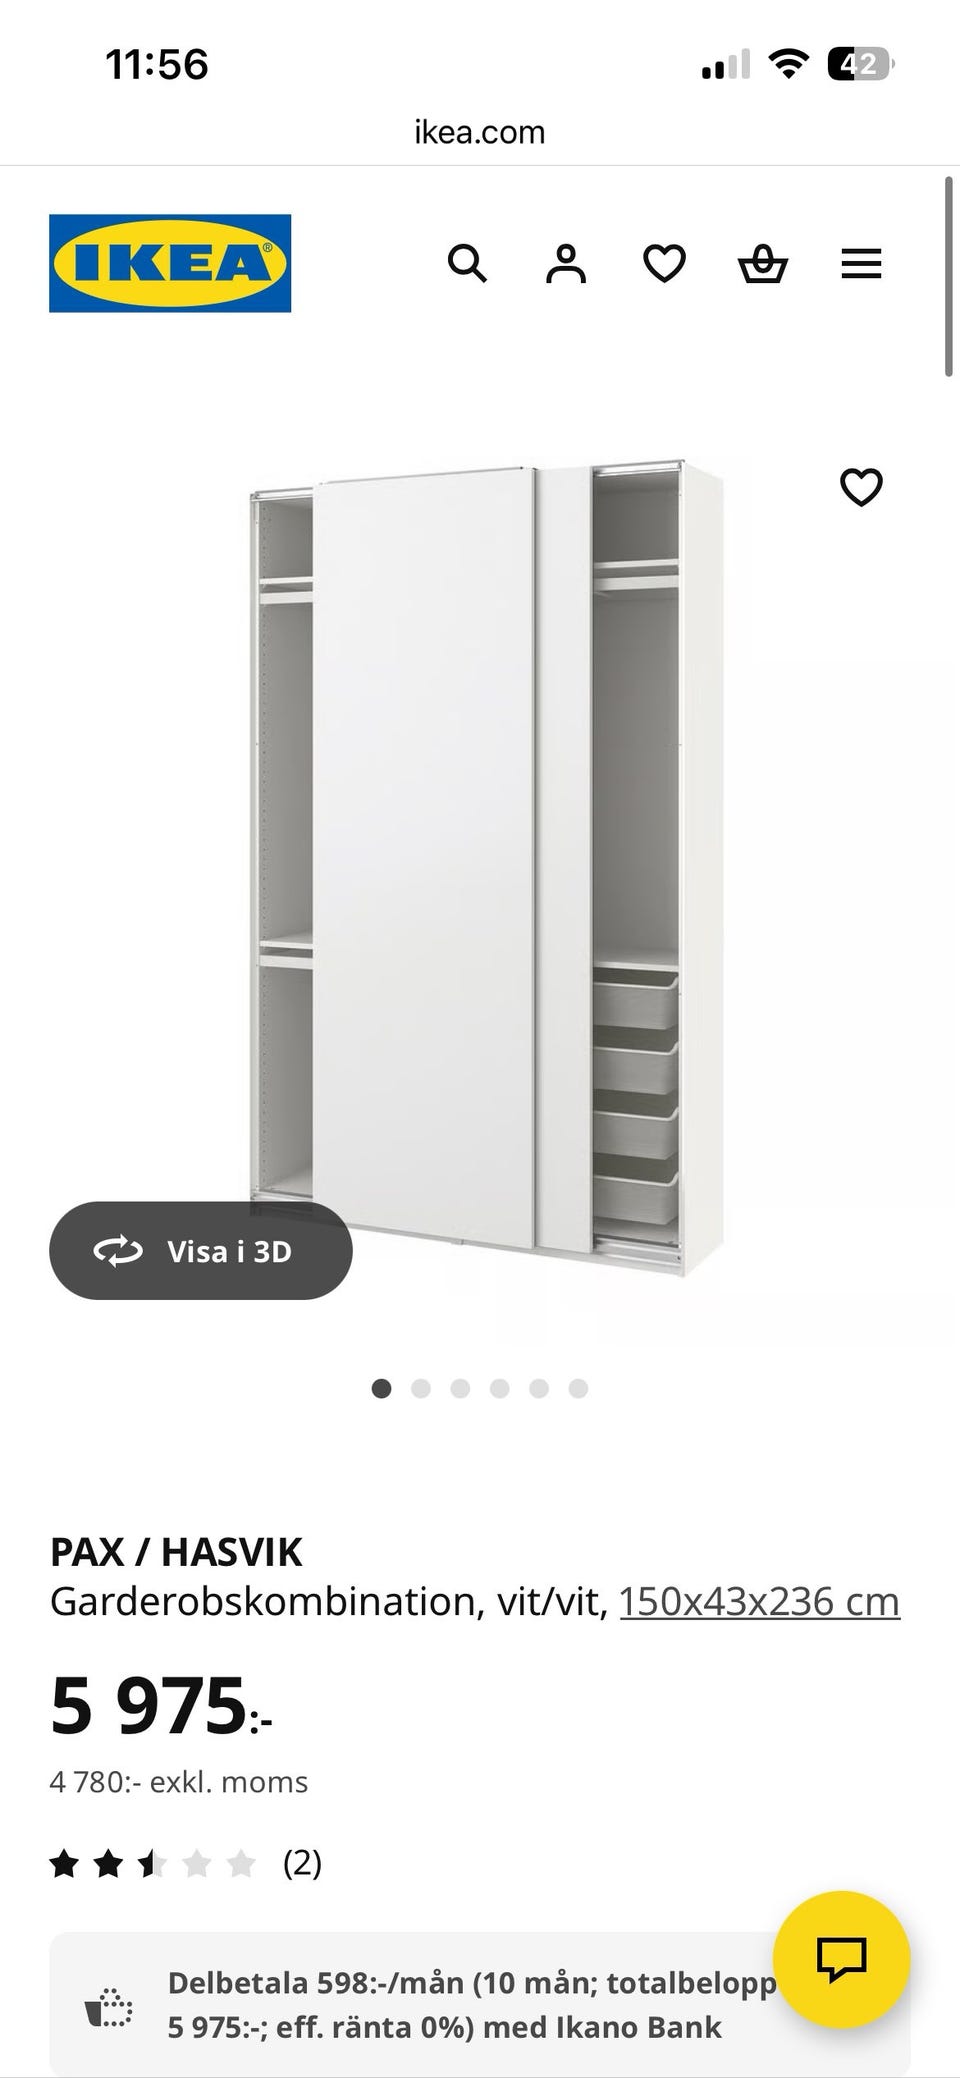
Task: Save wardrobe to favorites with heart
Action: point(861,487)
